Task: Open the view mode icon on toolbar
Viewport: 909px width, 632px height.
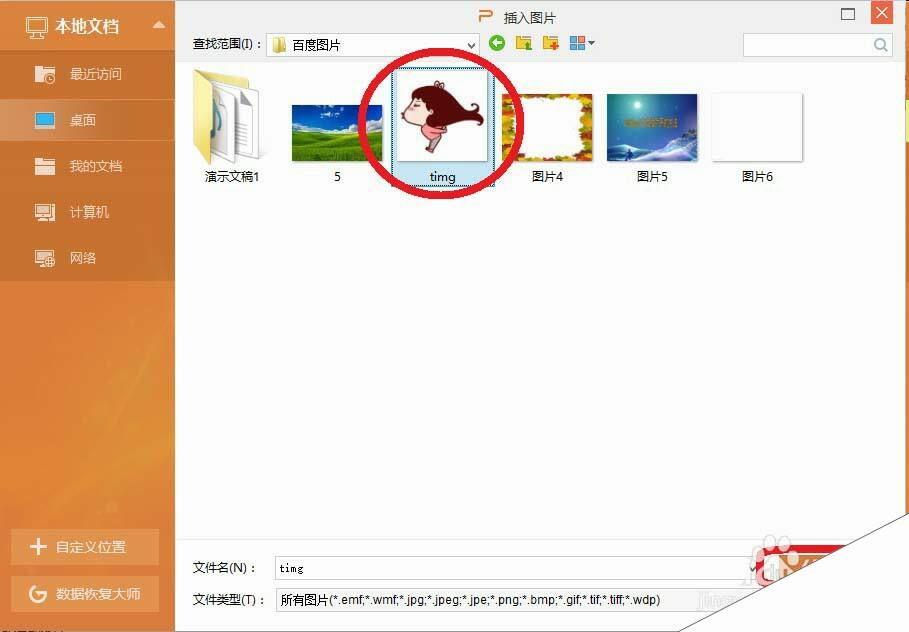Action: point(578,44)
